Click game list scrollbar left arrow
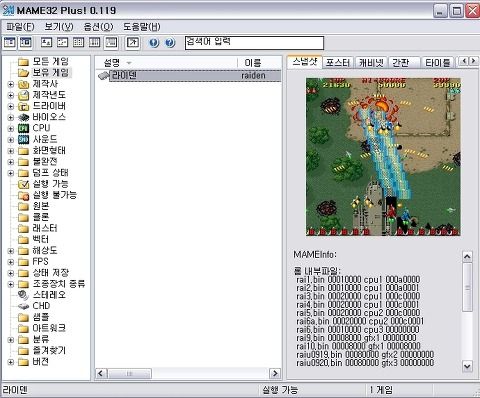 101,373
